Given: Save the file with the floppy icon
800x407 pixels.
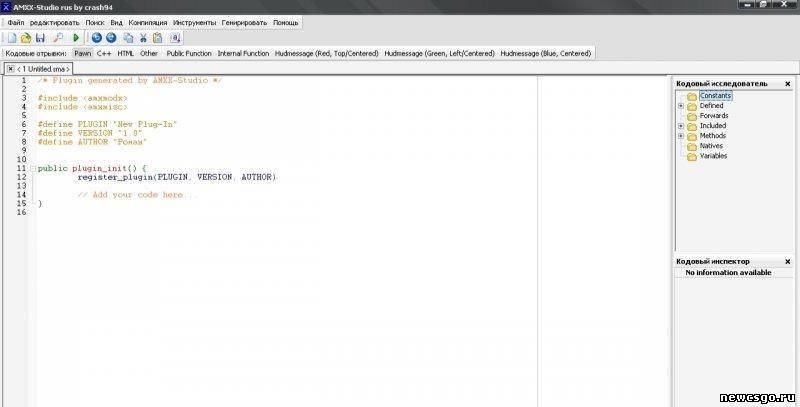Looking at the screenshot, I should 41,37.
